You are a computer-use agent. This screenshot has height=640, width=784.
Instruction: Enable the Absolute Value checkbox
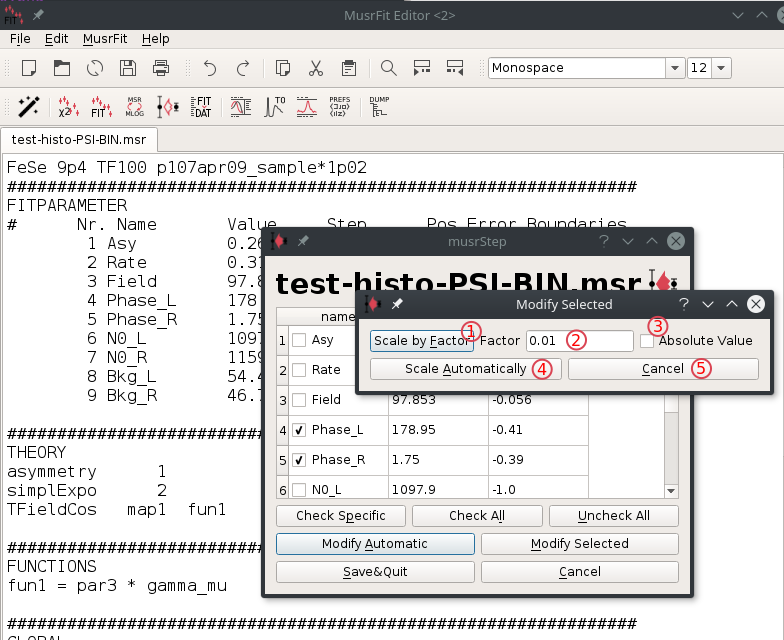648,341
